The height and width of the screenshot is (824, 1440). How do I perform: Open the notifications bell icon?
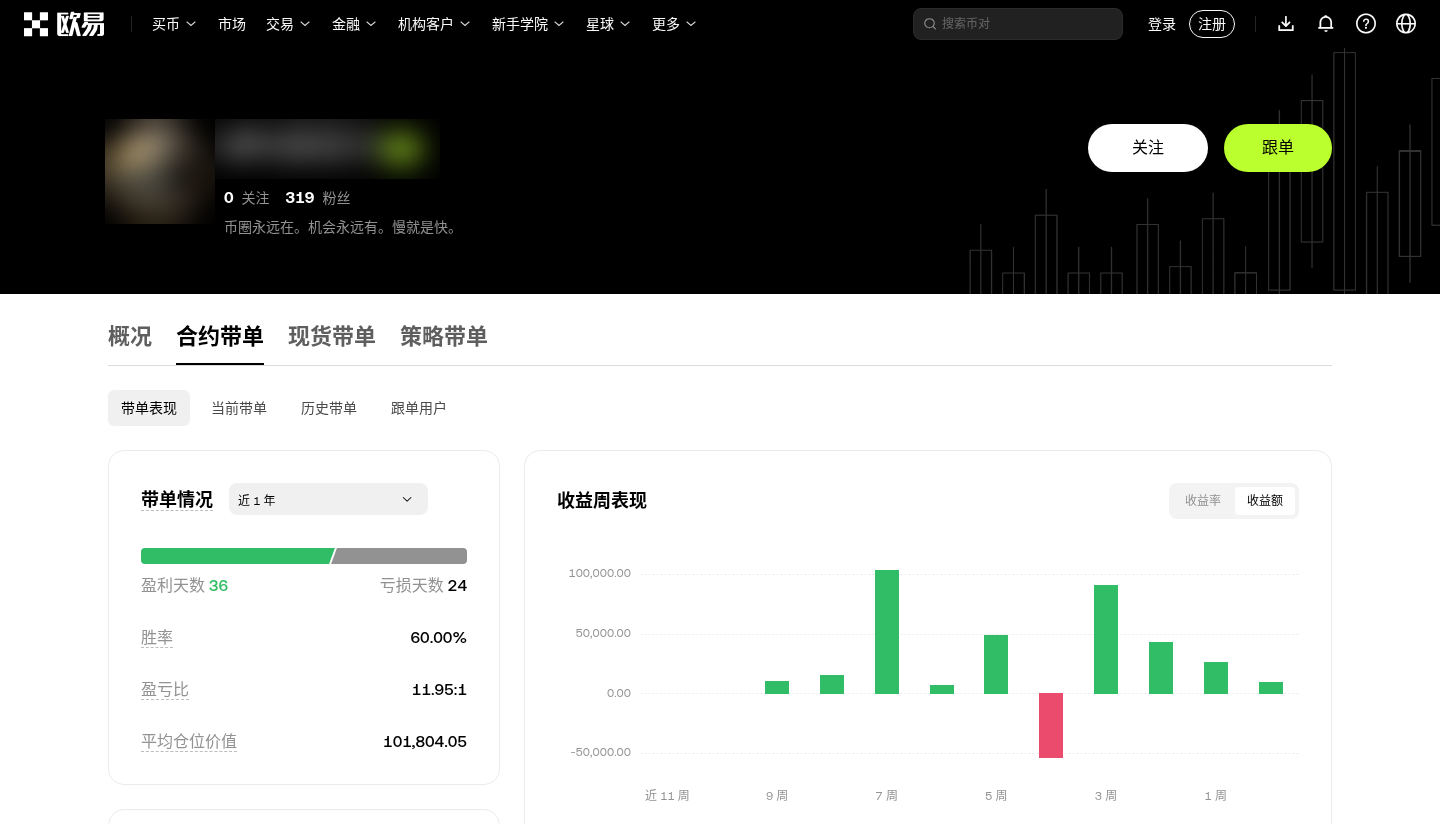click(1326, 24)
